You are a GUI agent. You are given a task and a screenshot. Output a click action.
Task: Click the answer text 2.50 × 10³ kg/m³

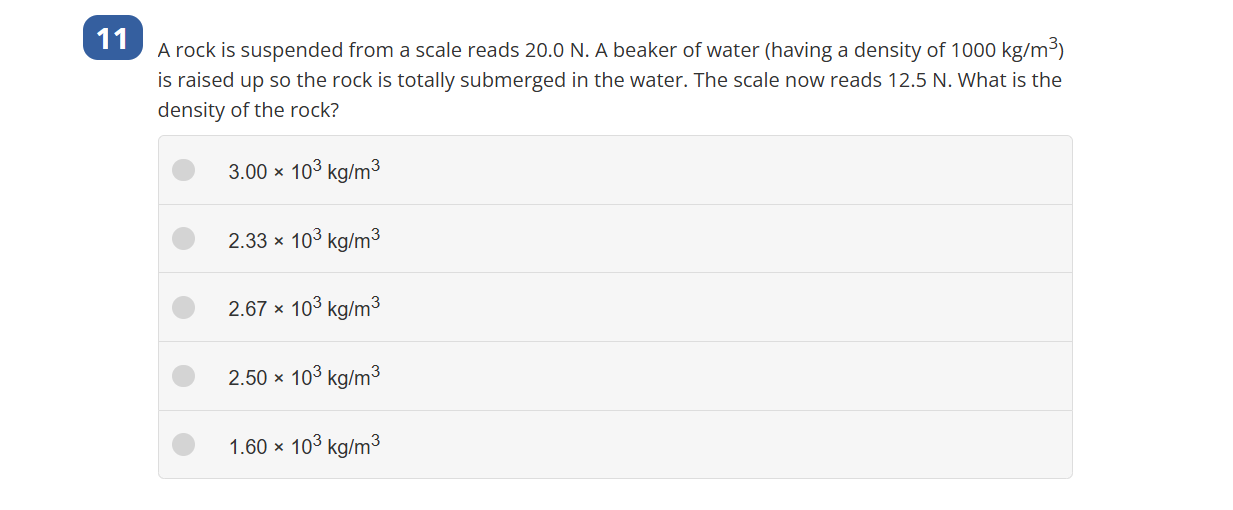click(304, 376)
